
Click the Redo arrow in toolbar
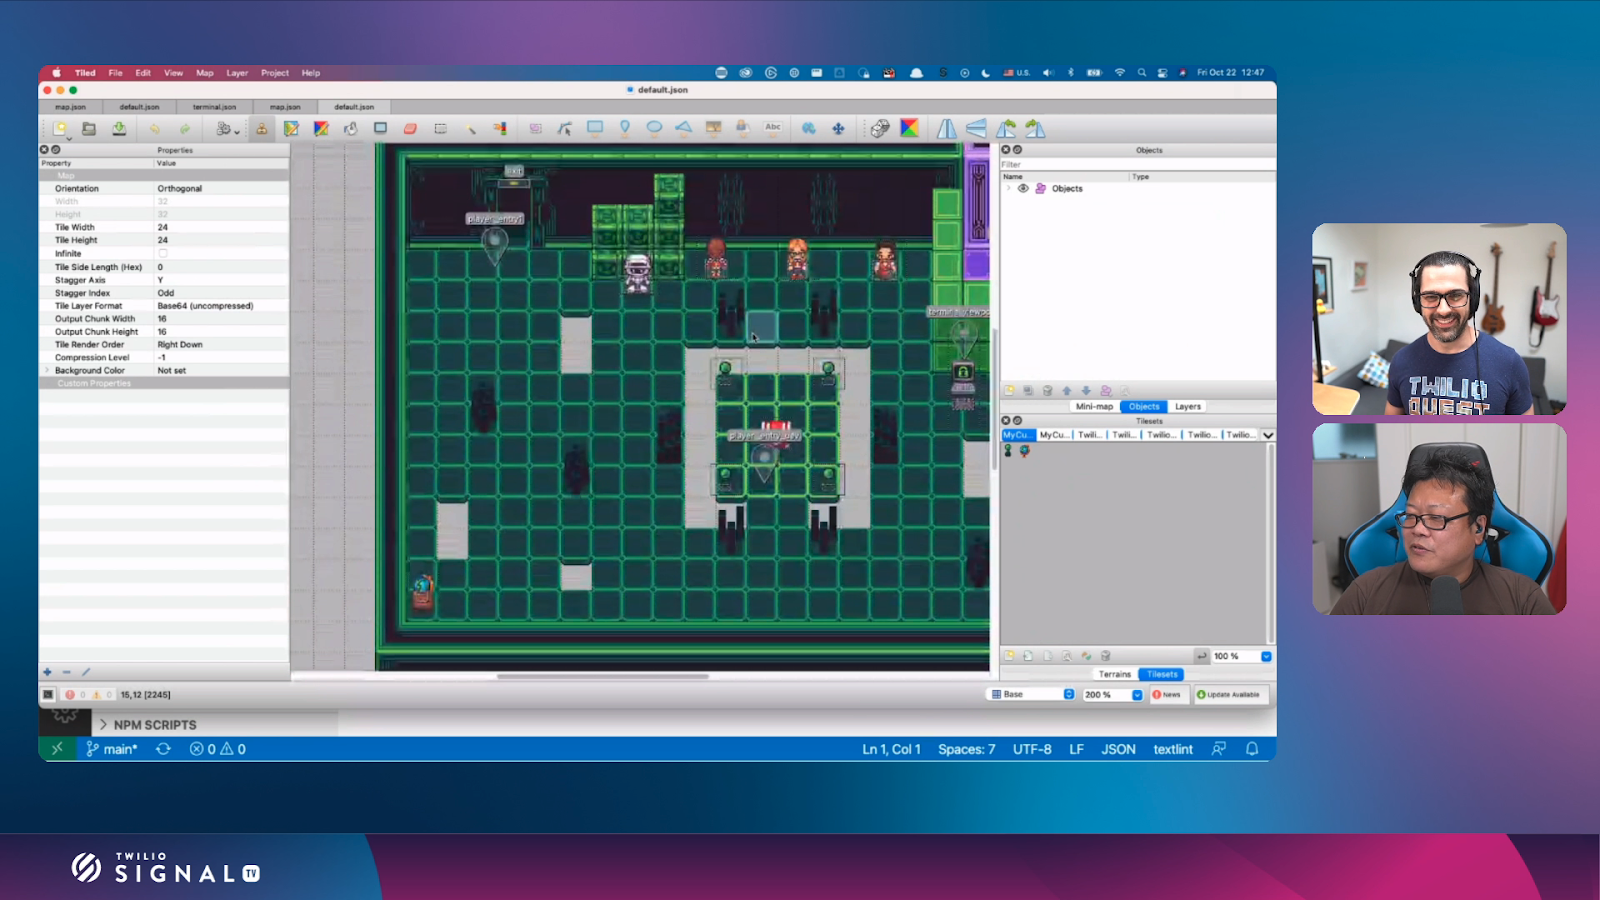pos(185,128)
